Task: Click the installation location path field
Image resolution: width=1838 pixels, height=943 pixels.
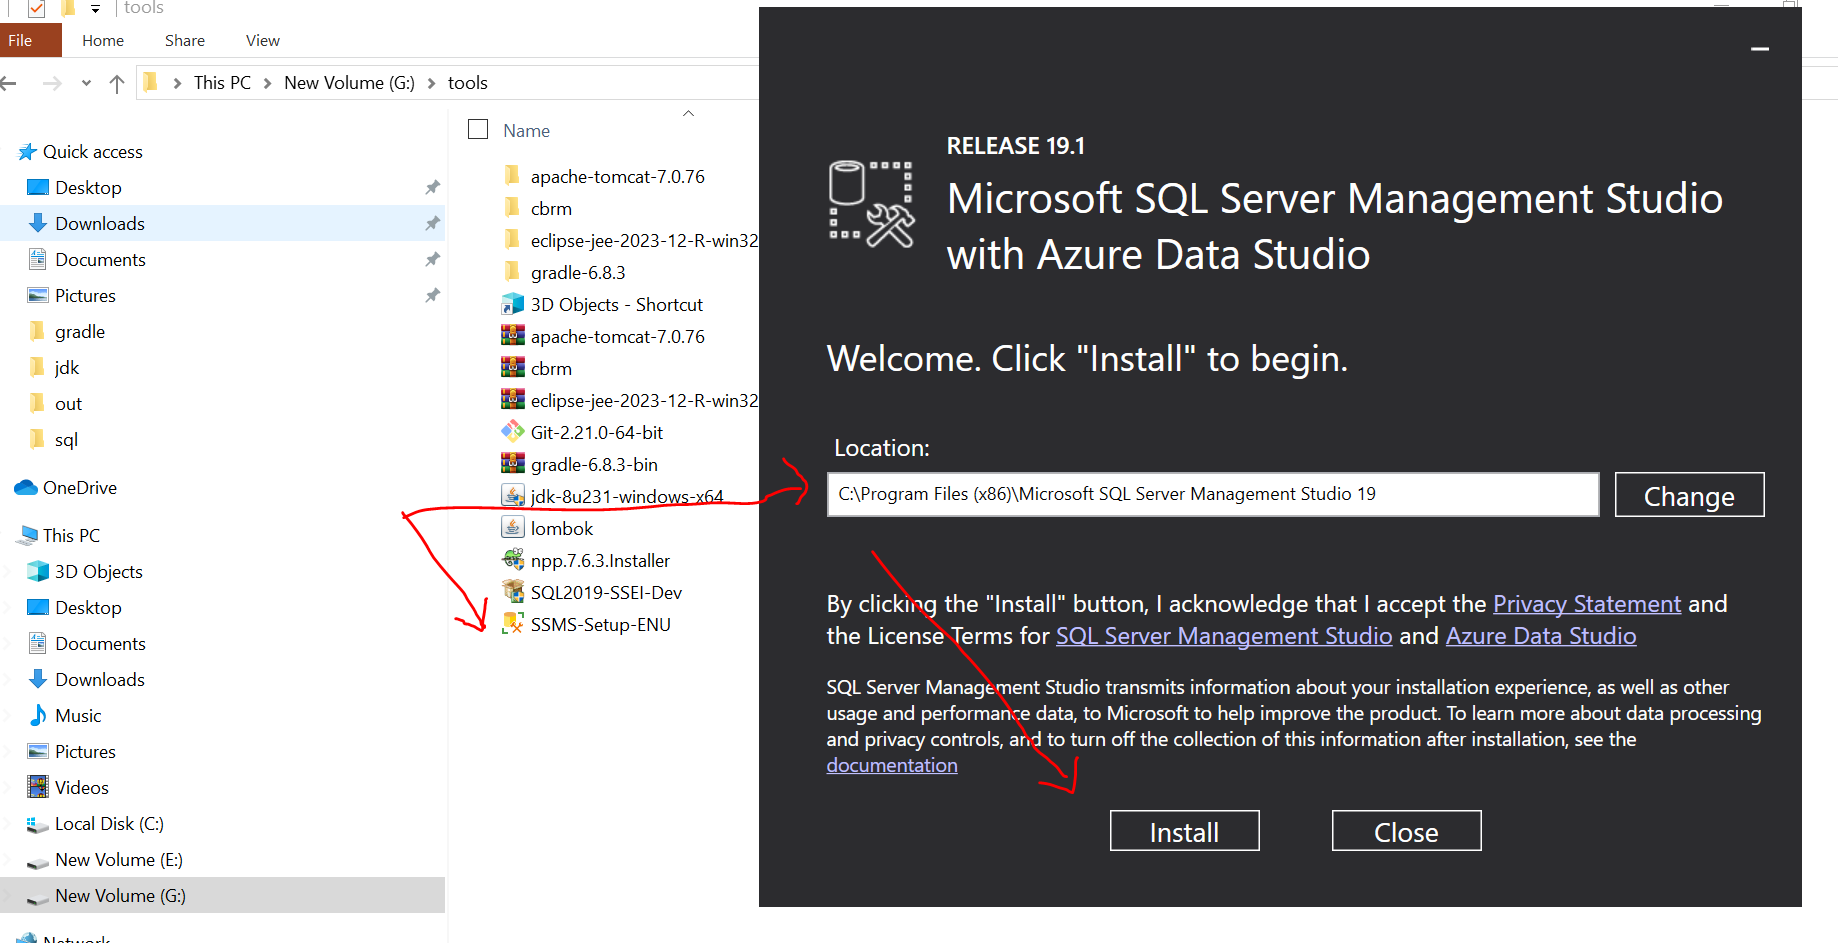Action: click(x=1212, y=494)
